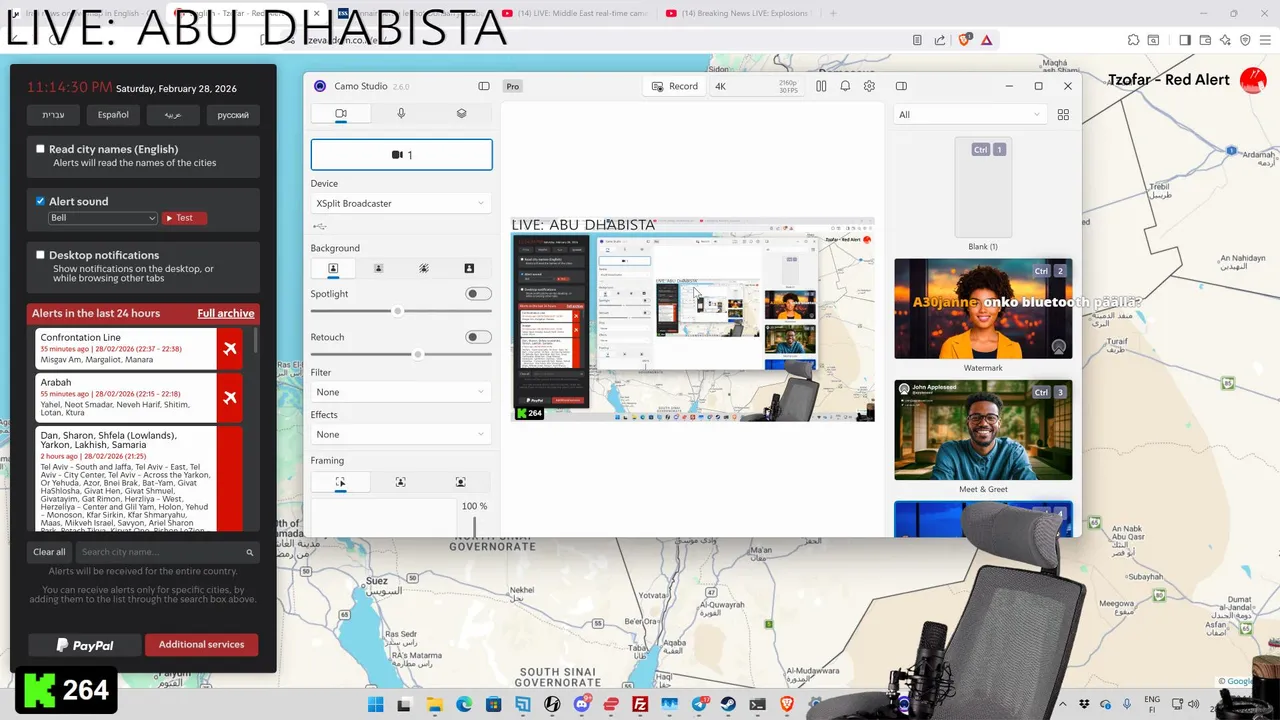
Task: Switch Red Alert language to Español
Action: 113,115
